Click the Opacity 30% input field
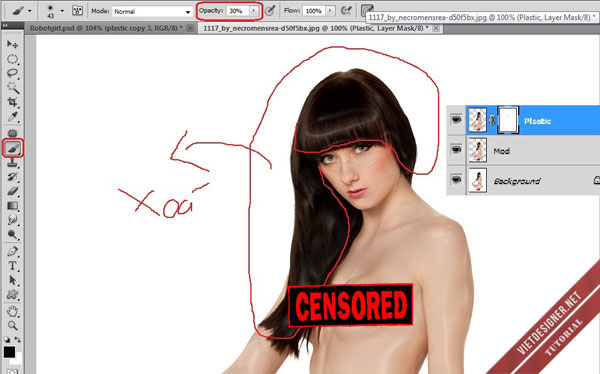The height and width of the screenshot is (374, 600). pos(238,11)
